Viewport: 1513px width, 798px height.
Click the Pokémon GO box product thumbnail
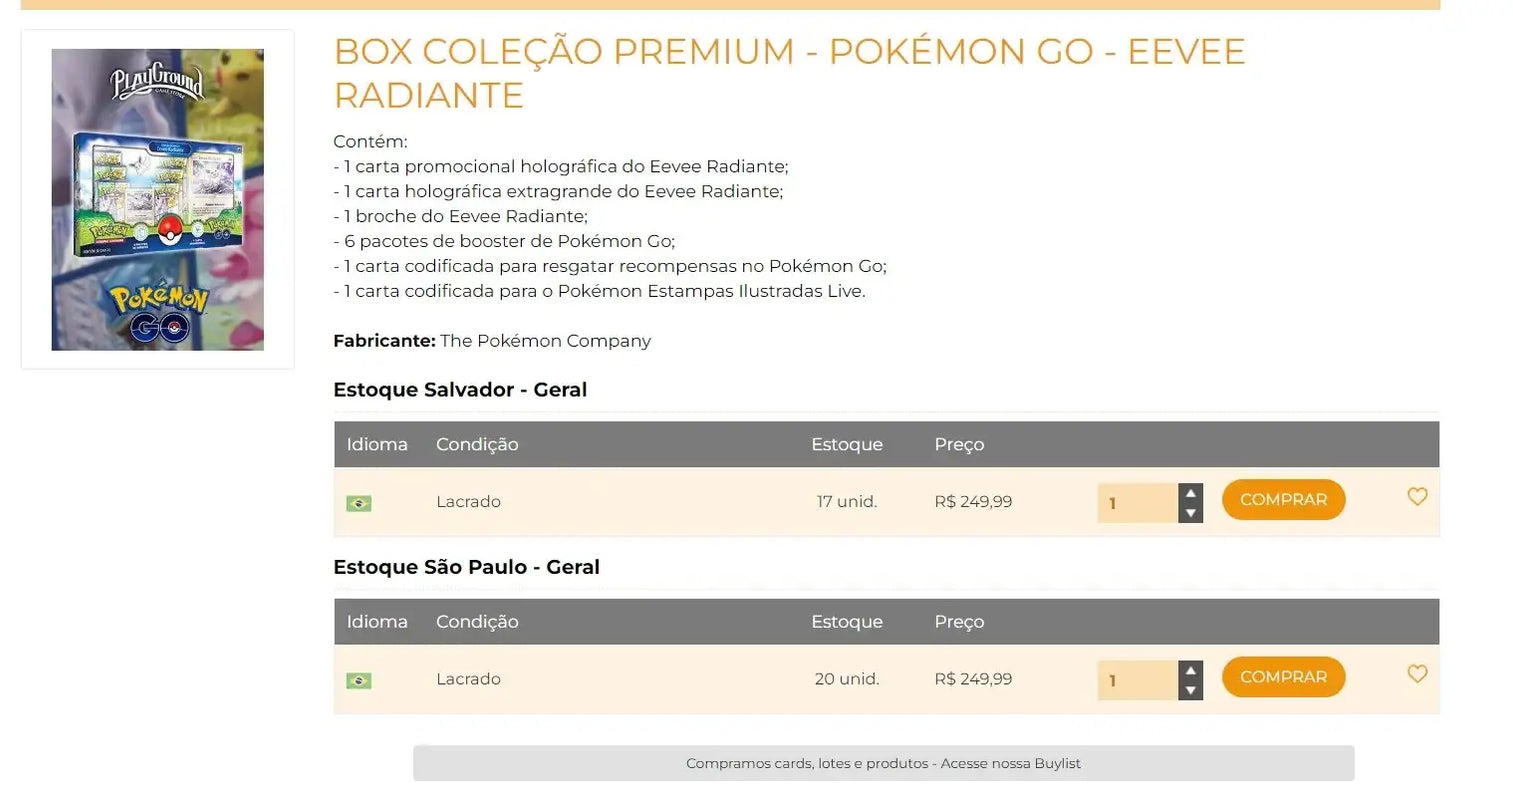pos(157,199)
